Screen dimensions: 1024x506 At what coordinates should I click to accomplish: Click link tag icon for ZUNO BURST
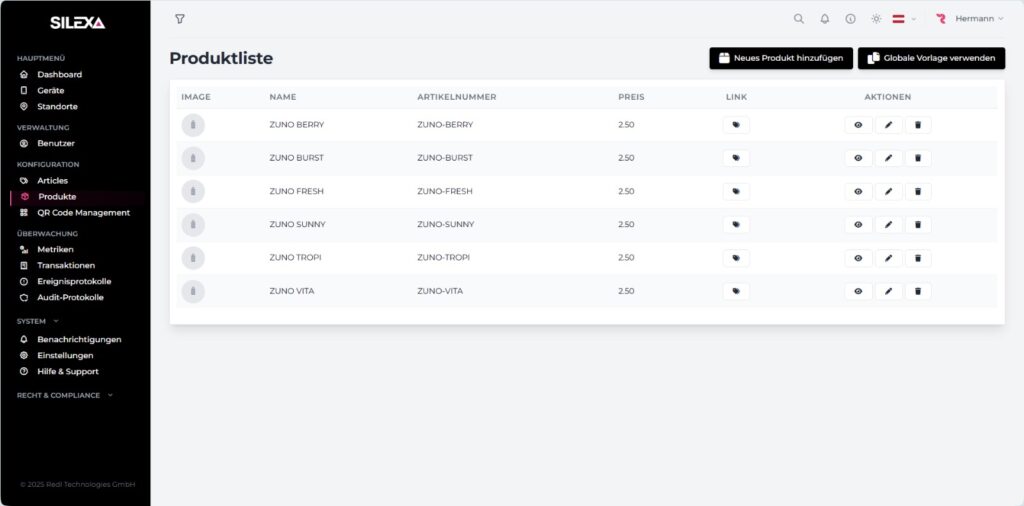coord(736,158)
